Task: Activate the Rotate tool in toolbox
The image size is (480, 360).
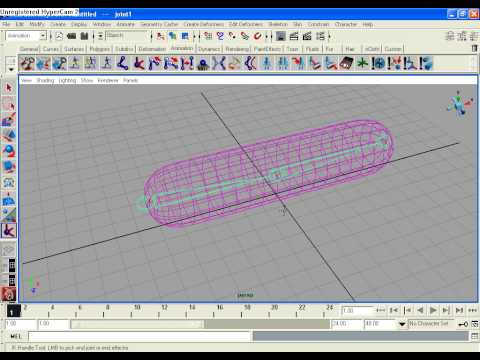Action: click(x=9, y=151)
